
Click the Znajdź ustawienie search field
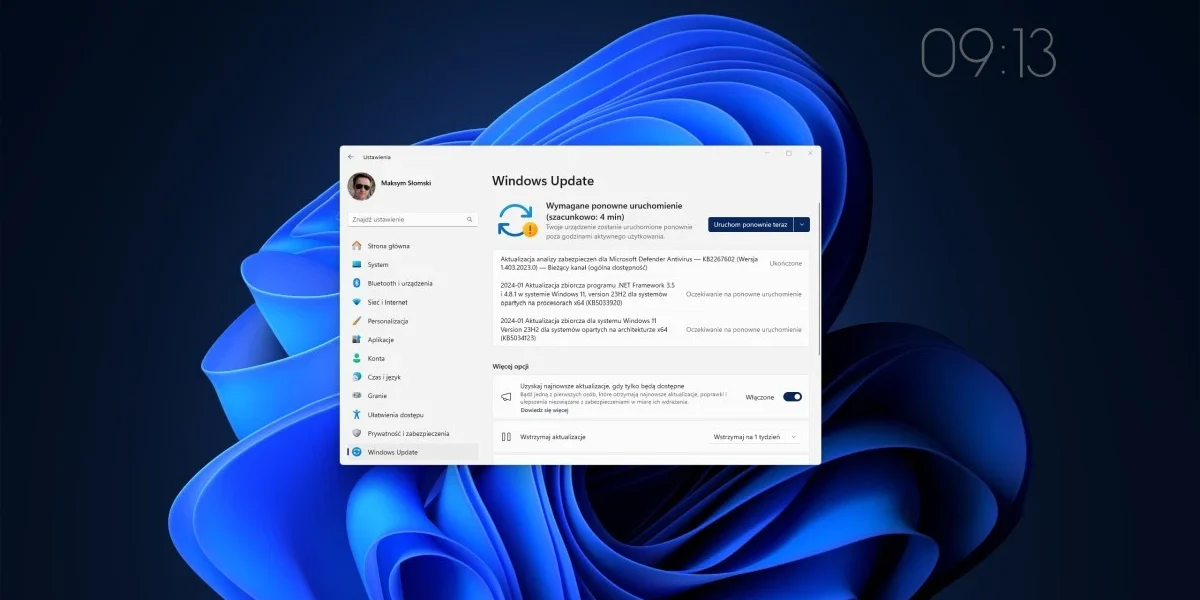point(410,218)
